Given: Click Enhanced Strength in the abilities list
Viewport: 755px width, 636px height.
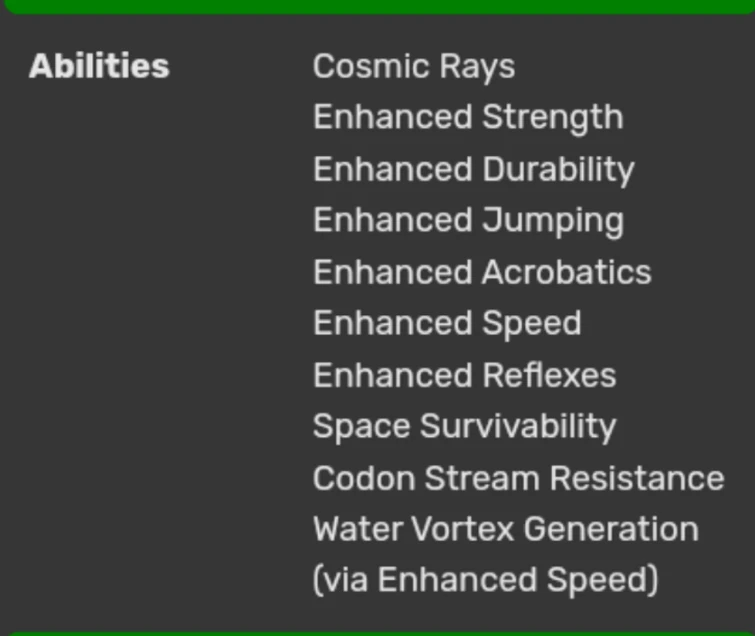Looking at the screenshot, I should pos(469,118).
